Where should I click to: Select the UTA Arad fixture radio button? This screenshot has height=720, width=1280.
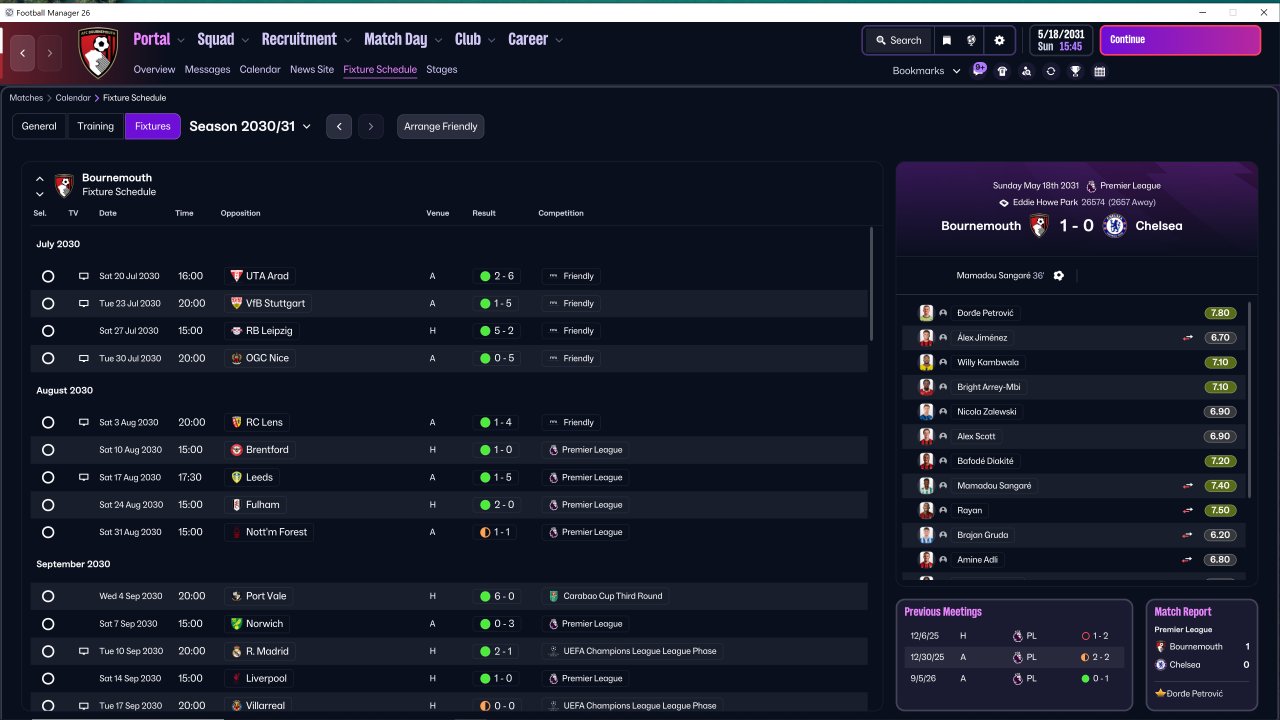coord(47,276)
